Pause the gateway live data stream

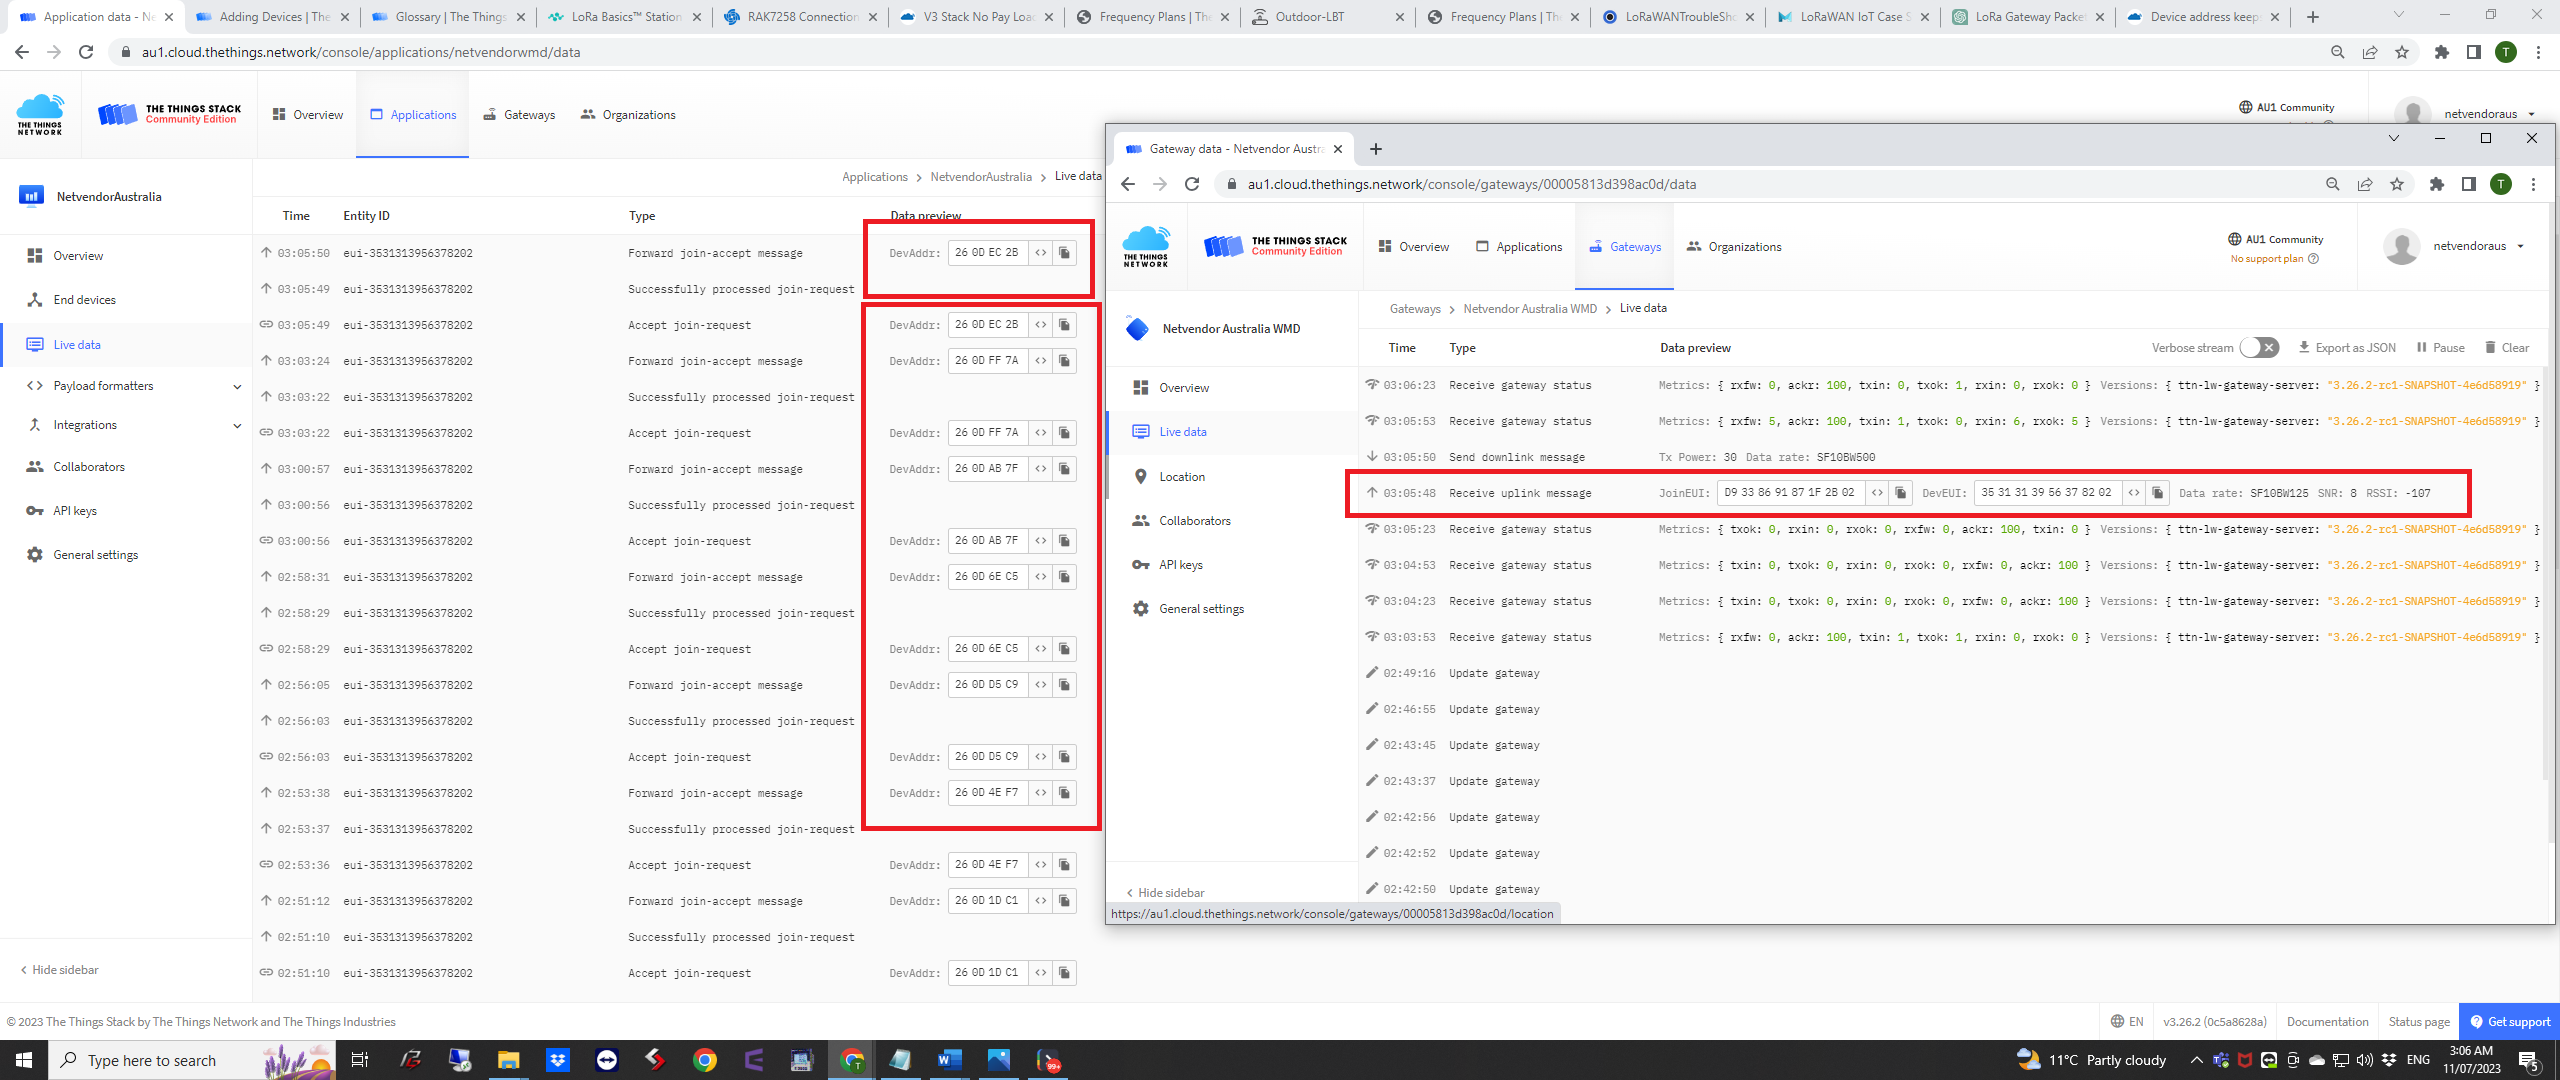tap(2440, 348)
